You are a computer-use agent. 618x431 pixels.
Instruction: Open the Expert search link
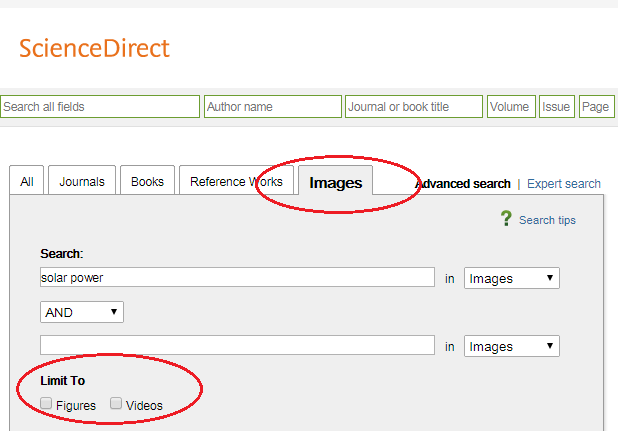[x=564, y=184]
